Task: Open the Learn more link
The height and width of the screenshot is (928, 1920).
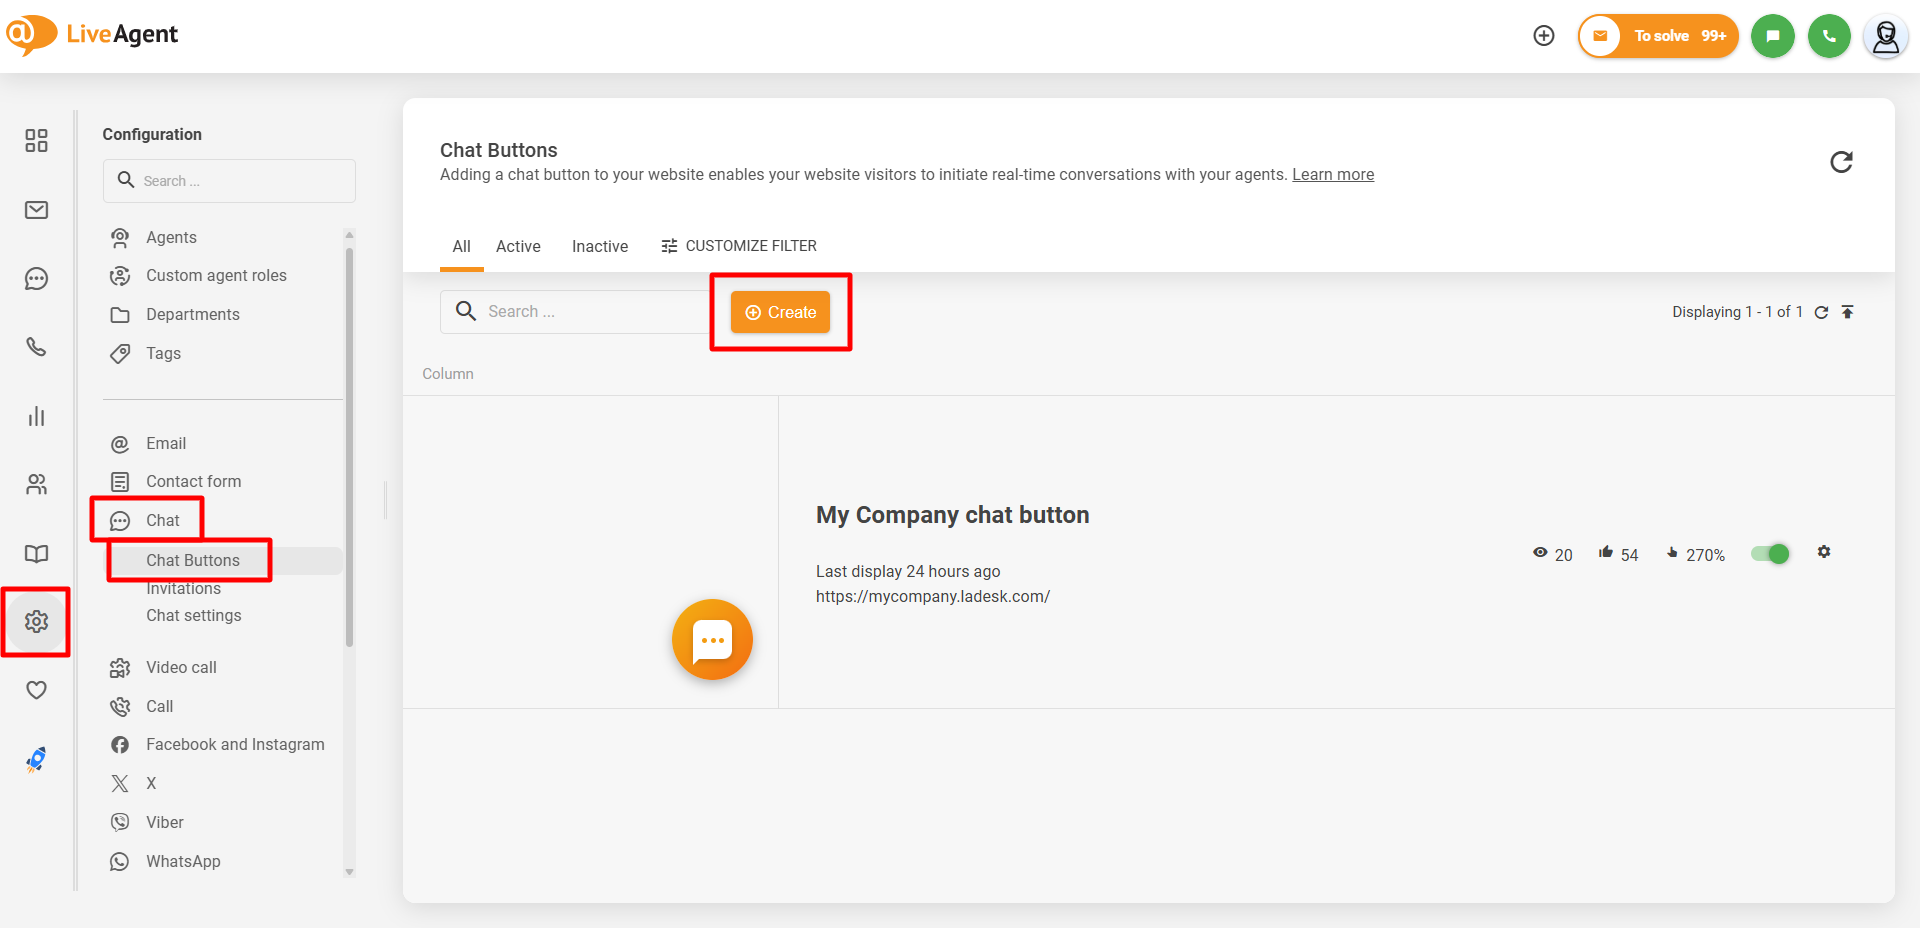Action: point(1333,175)
